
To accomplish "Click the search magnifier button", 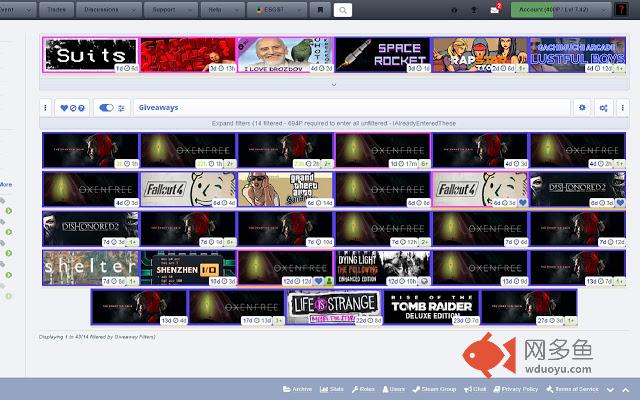I will coord(343,10).
